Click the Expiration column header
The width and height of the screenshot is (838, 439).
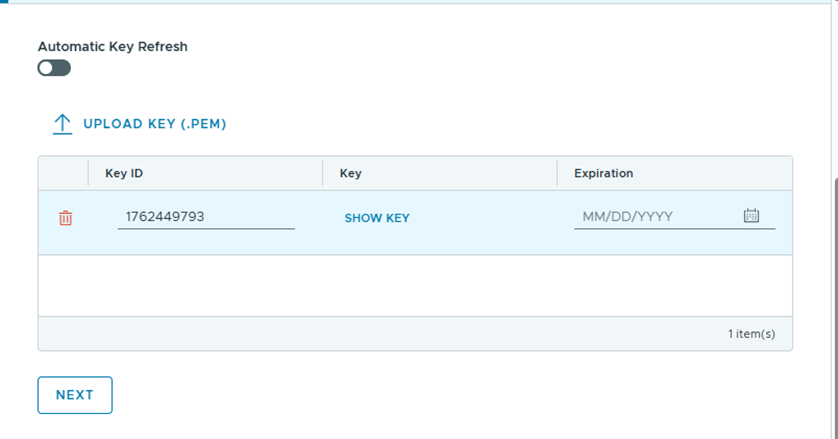[x=603, y=173]
